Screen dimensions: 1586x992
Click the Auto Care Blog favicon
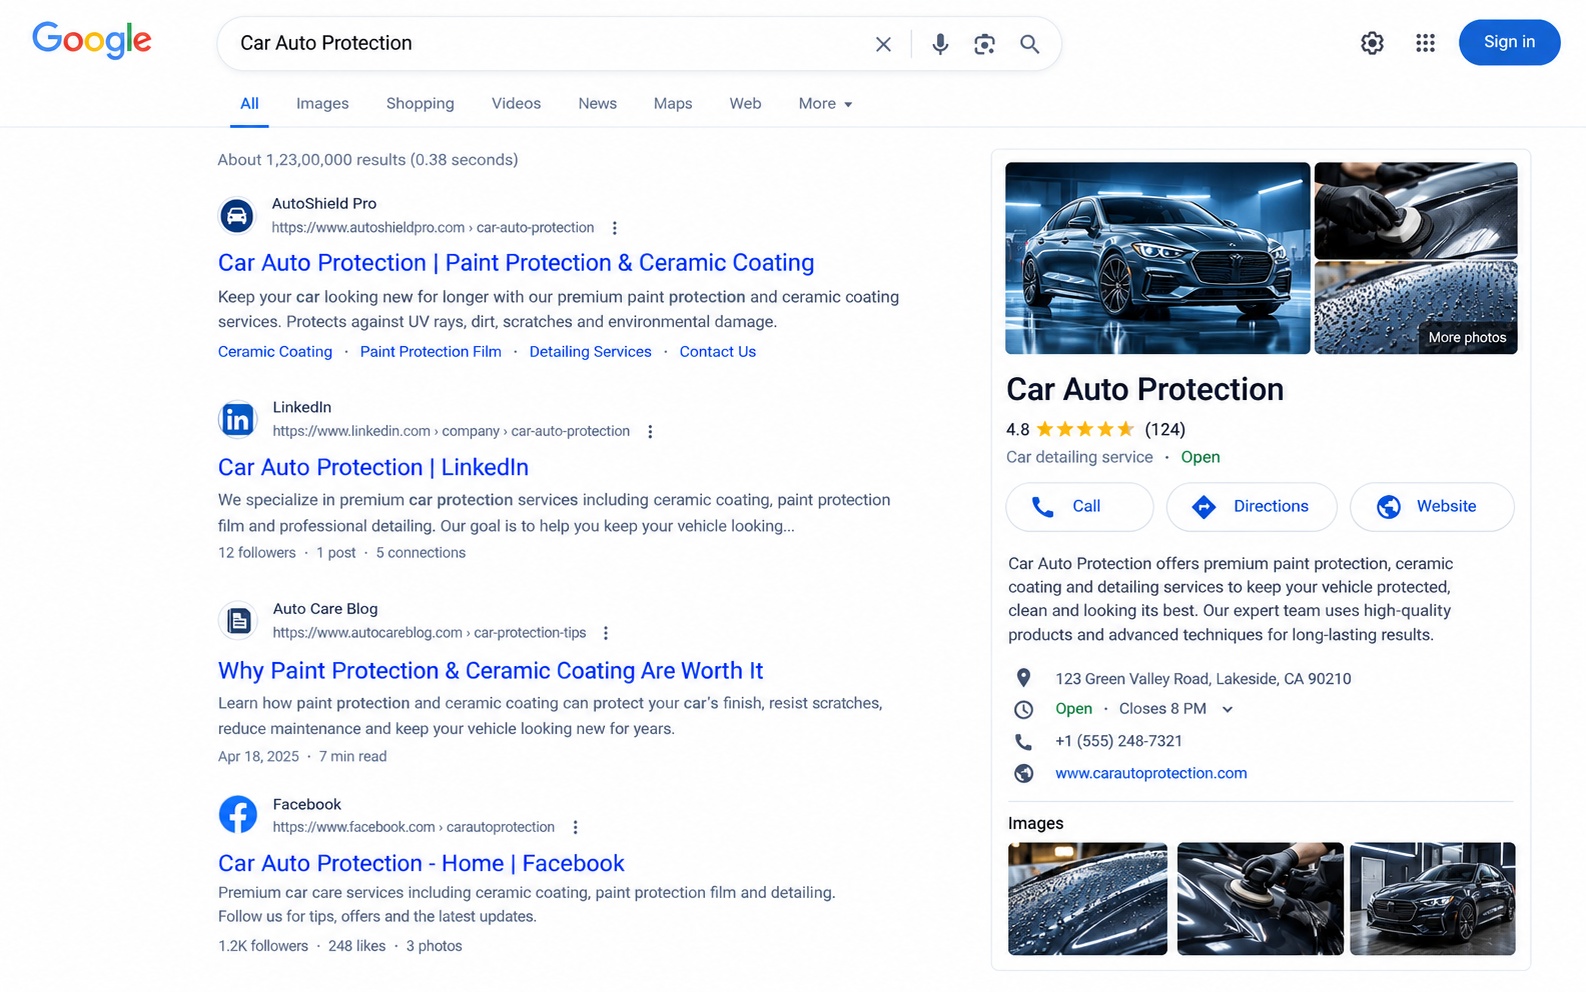[237, 621]
